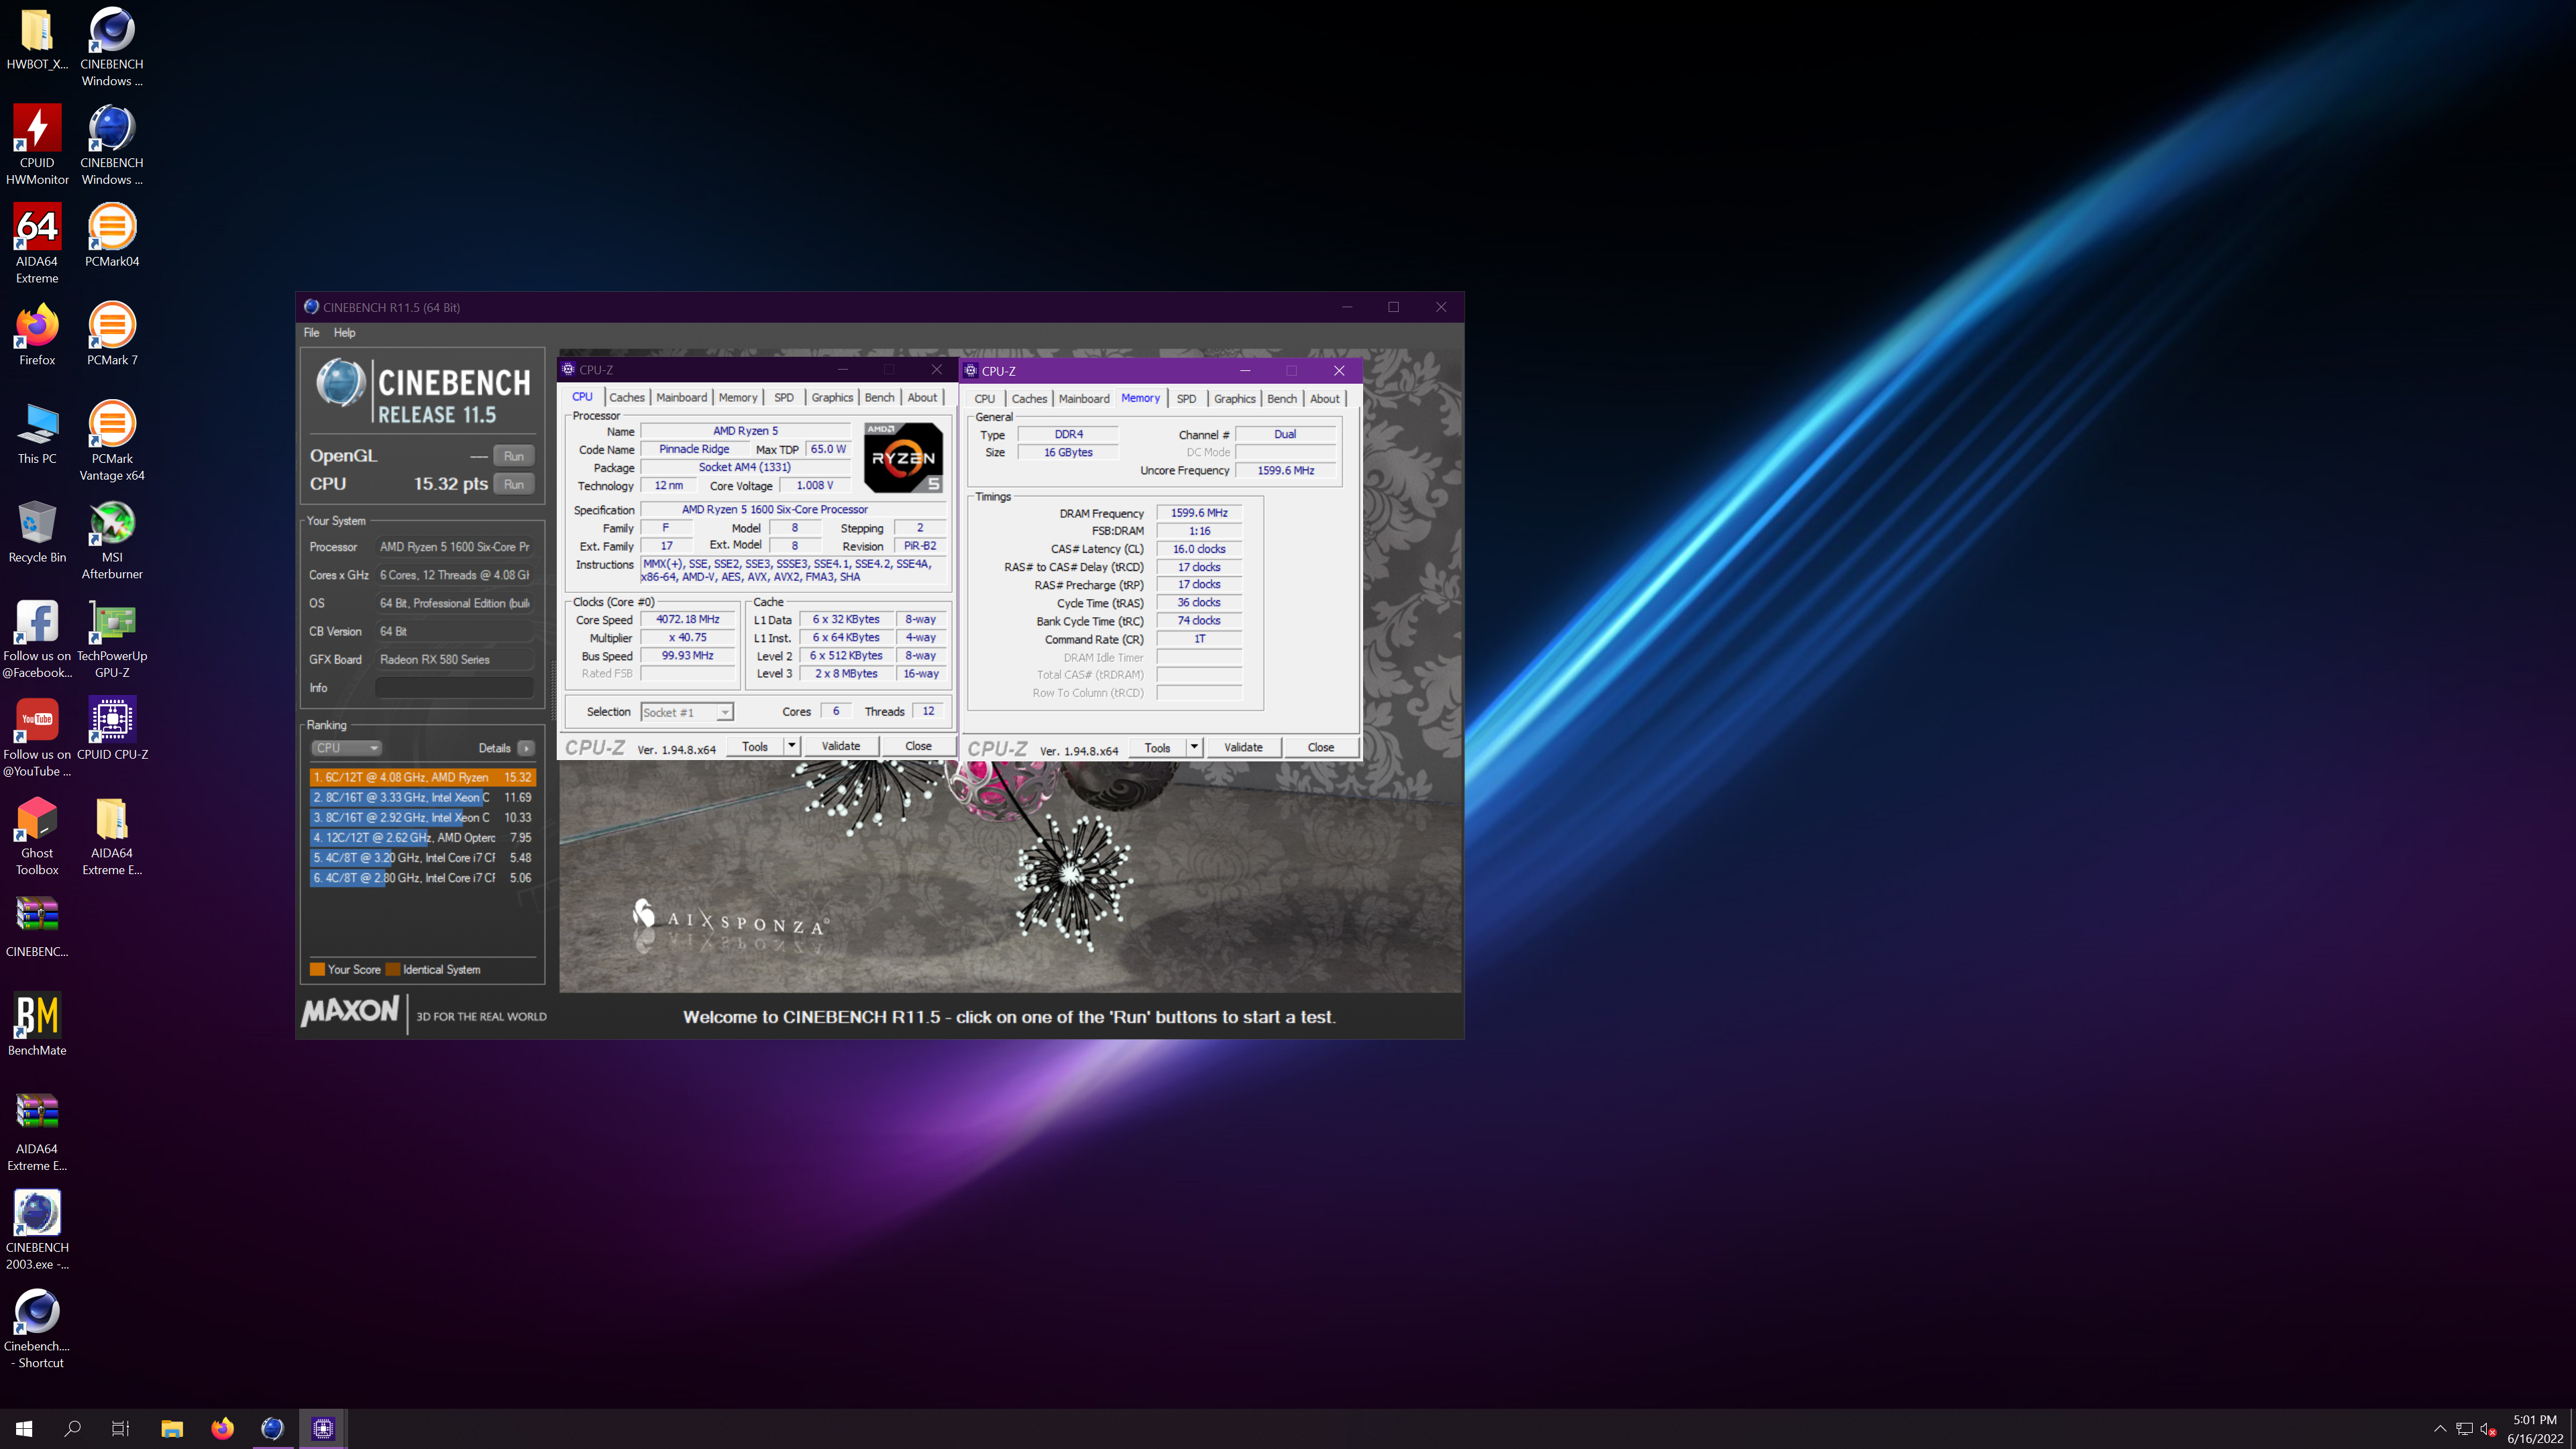
Task: Open the HWBOT_X folder on desktop
Action: pos(37,39)
